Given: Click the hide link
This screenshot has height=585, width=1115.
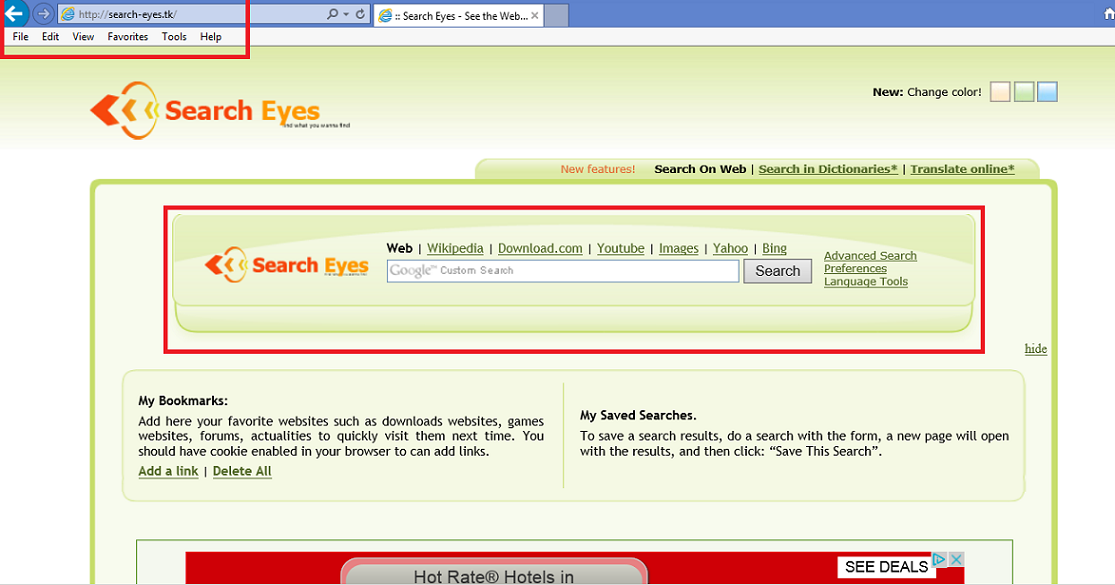Looking at the screenshot, I should [1035, 348].
